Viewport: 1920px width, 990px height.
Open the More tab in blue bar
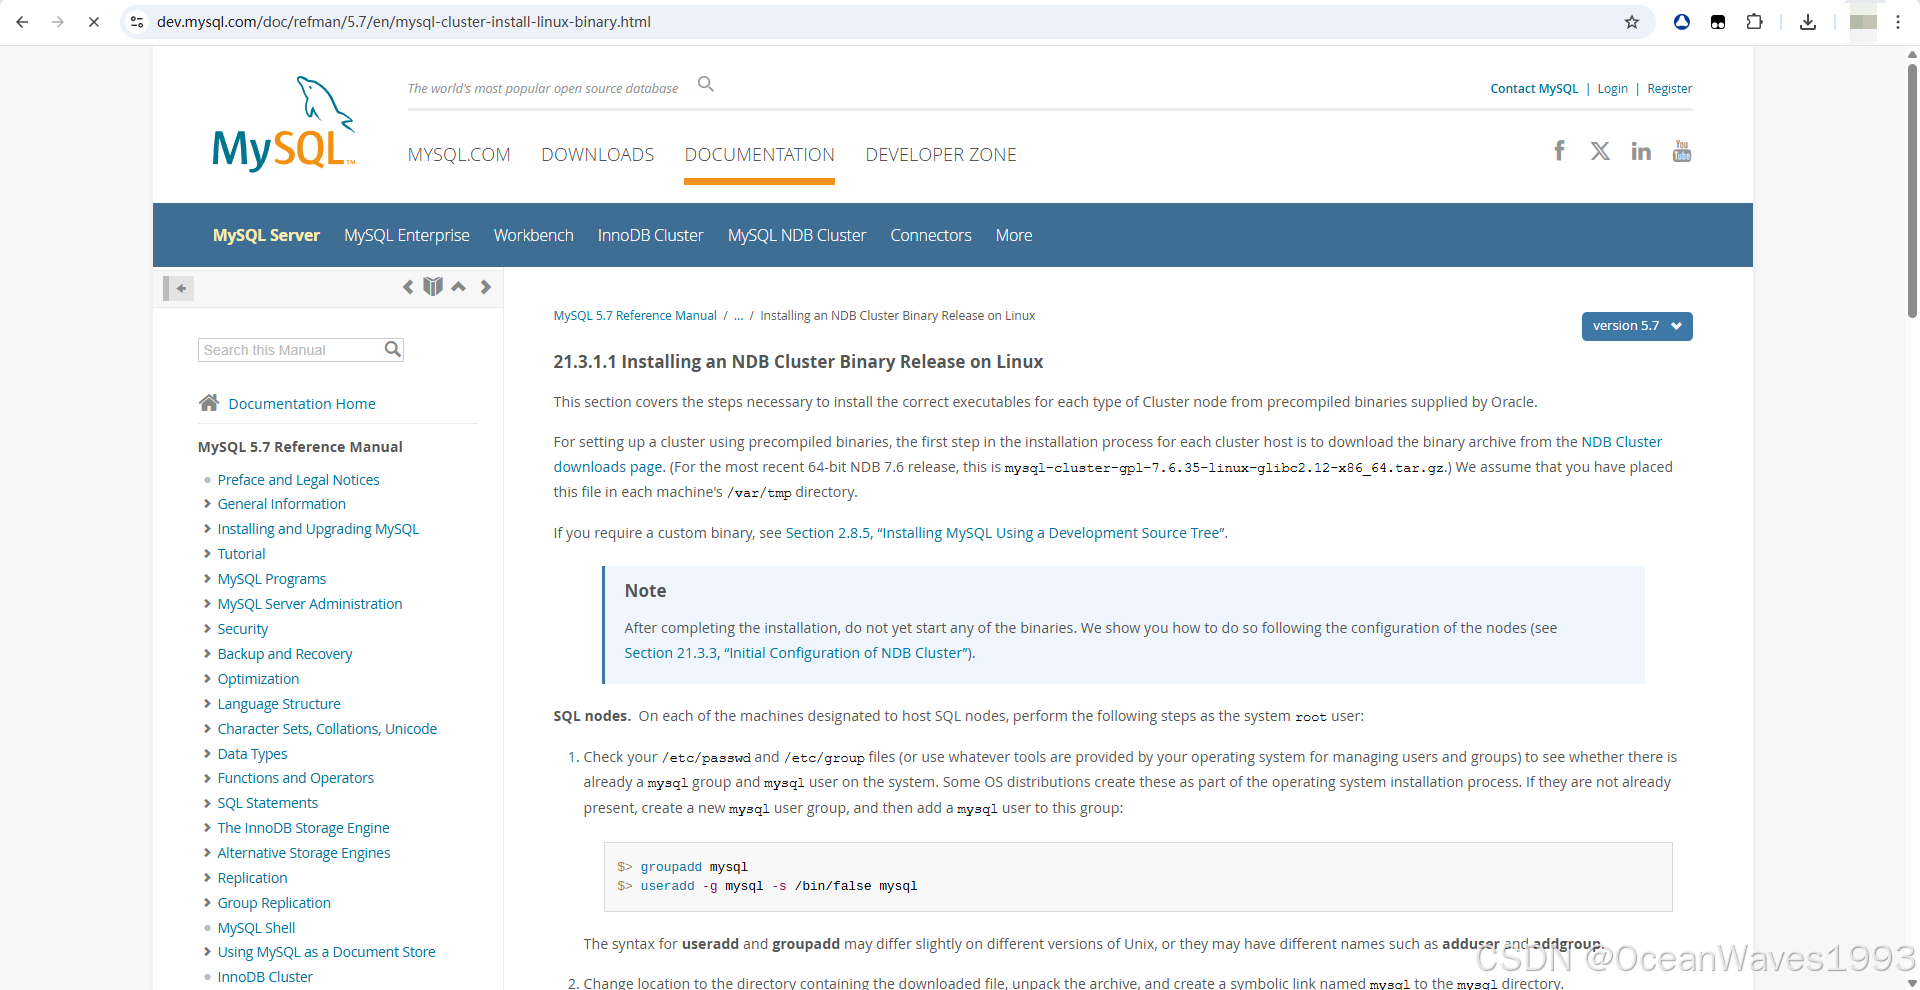(1014, 235)
